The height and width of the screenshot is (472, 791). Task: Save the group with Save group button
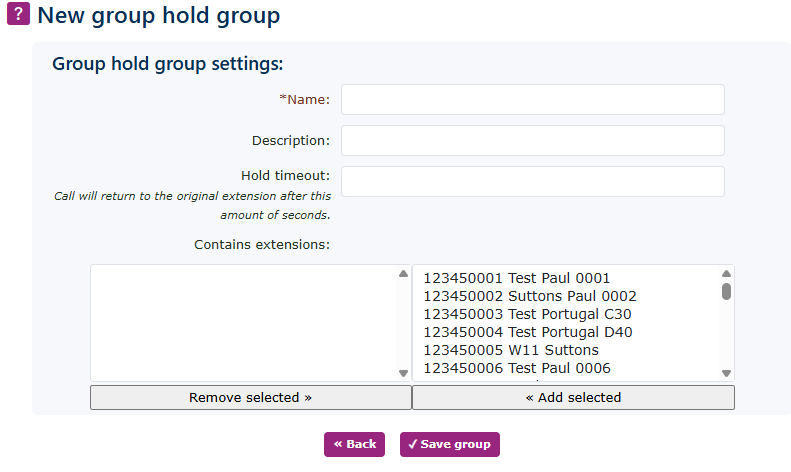point(449,444)
